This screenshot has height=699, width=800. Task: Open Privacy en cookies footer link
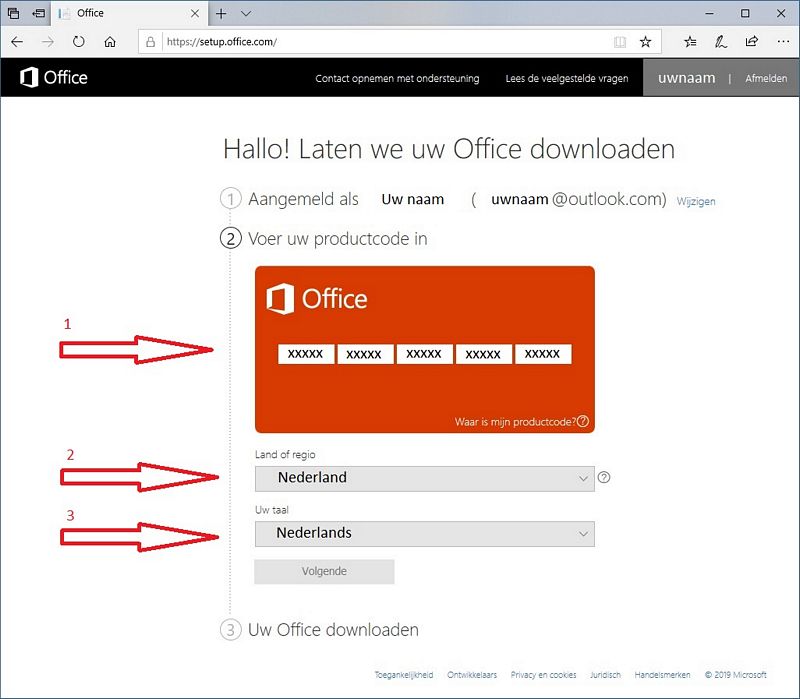point(543,675)
